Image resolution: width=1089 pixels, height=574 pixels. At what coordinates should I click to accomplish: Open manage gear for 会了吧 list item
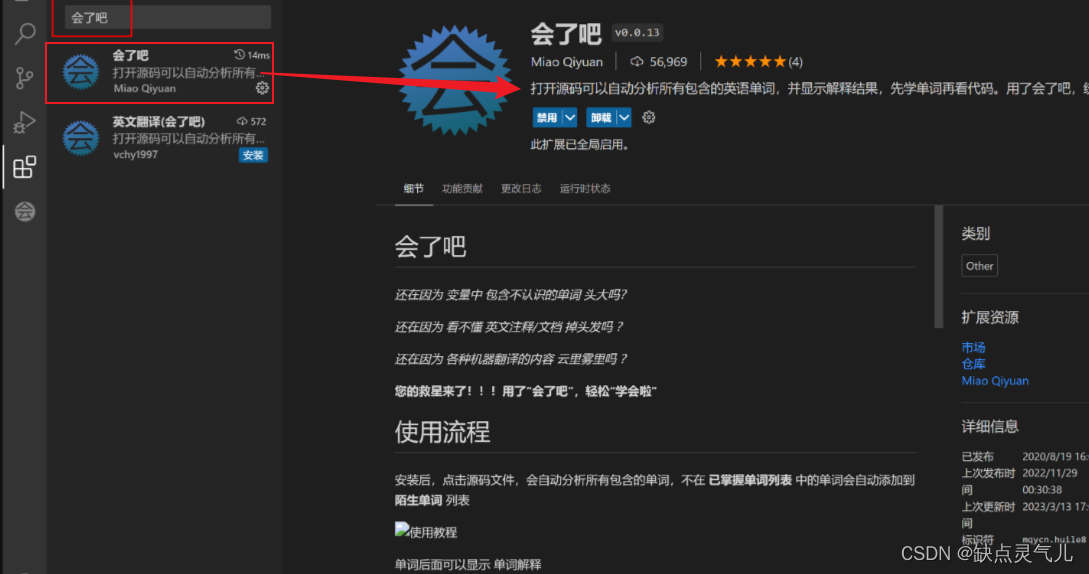click(262, 88)
